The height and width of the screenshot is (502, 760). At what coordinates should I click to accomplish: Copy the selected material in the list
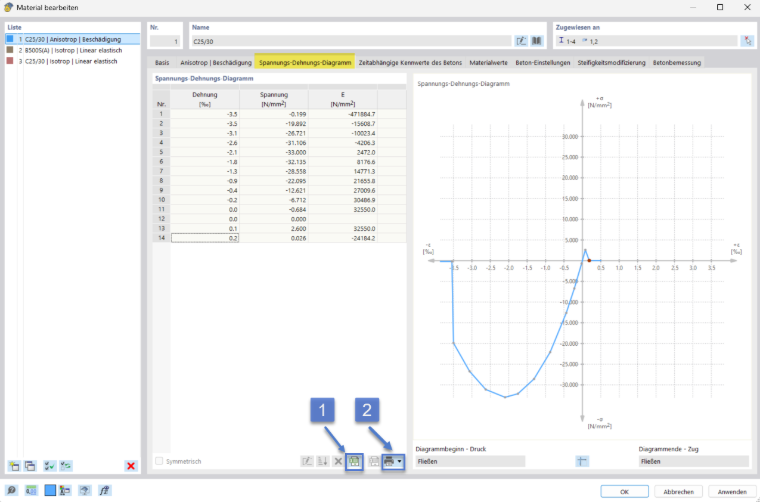point(30,466)
